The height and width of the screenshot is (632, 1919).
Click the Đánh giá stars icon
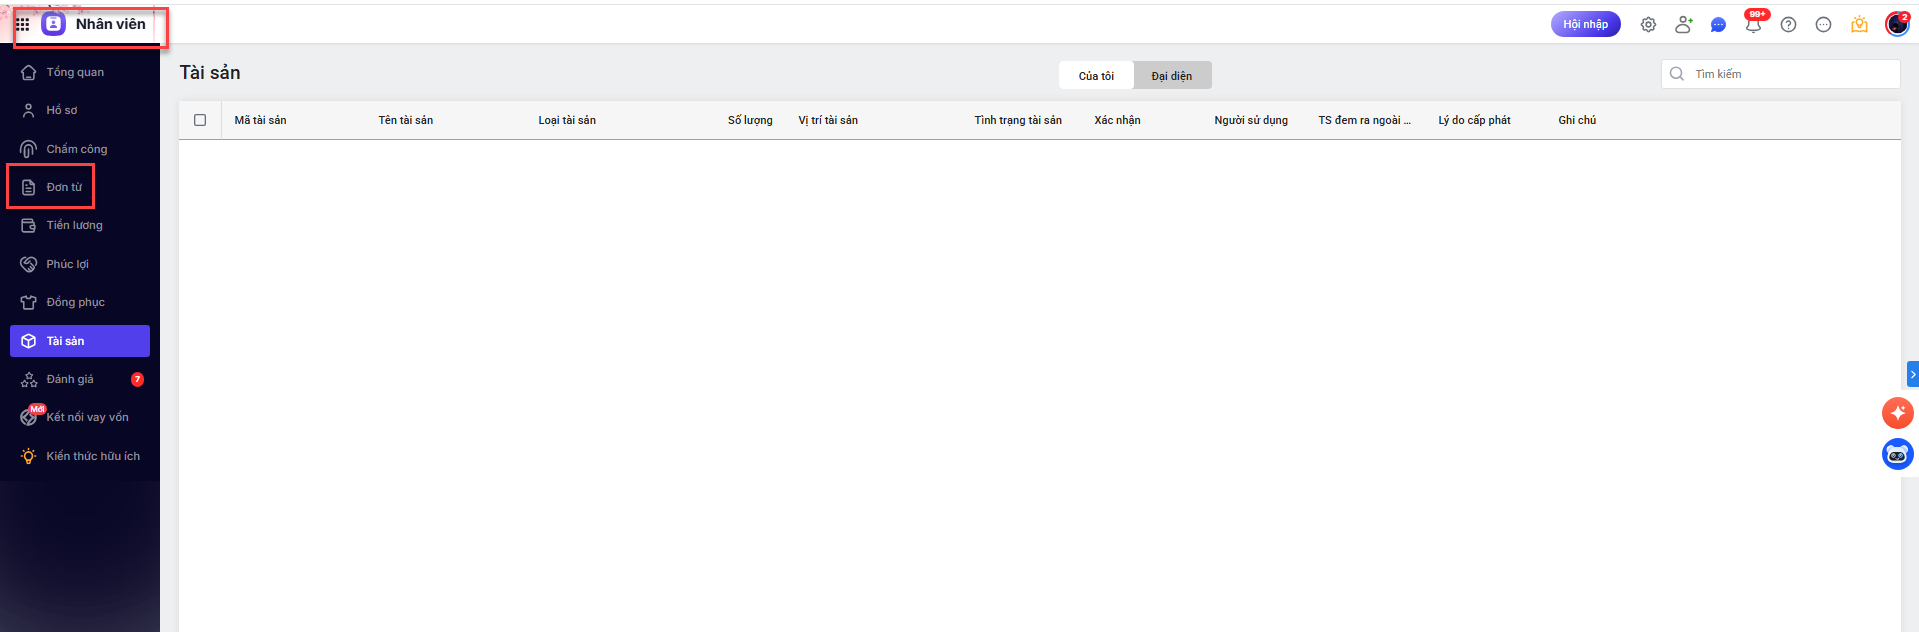(28, 379)
